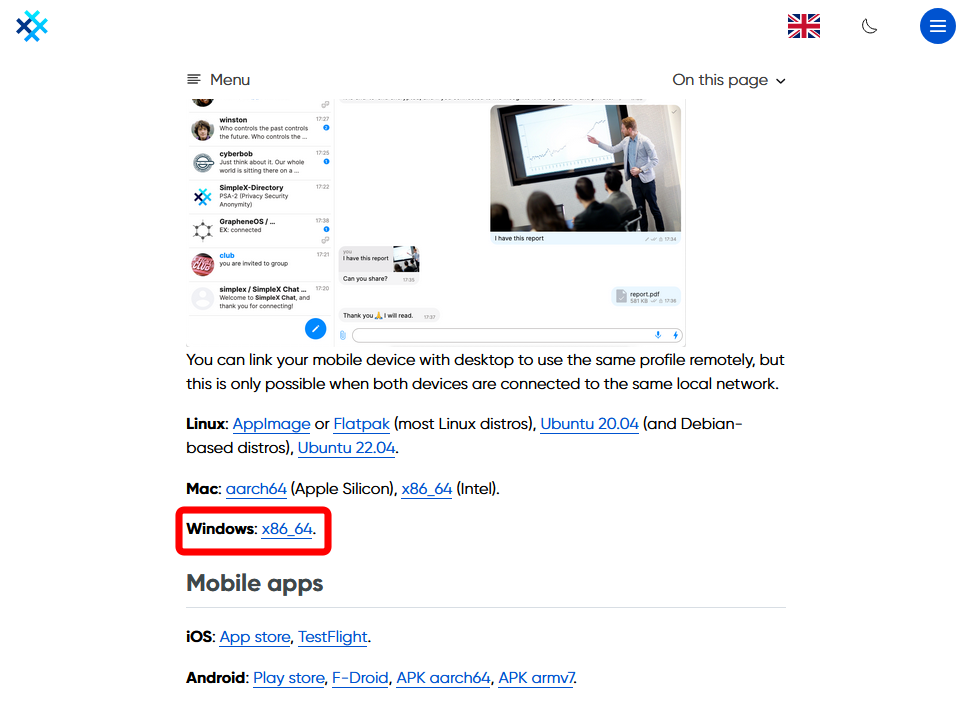Download the Linux AppImage
Image resolution: width=972 pixels, height=709 pixels.
pyautogui.click(x=271, y=424)
